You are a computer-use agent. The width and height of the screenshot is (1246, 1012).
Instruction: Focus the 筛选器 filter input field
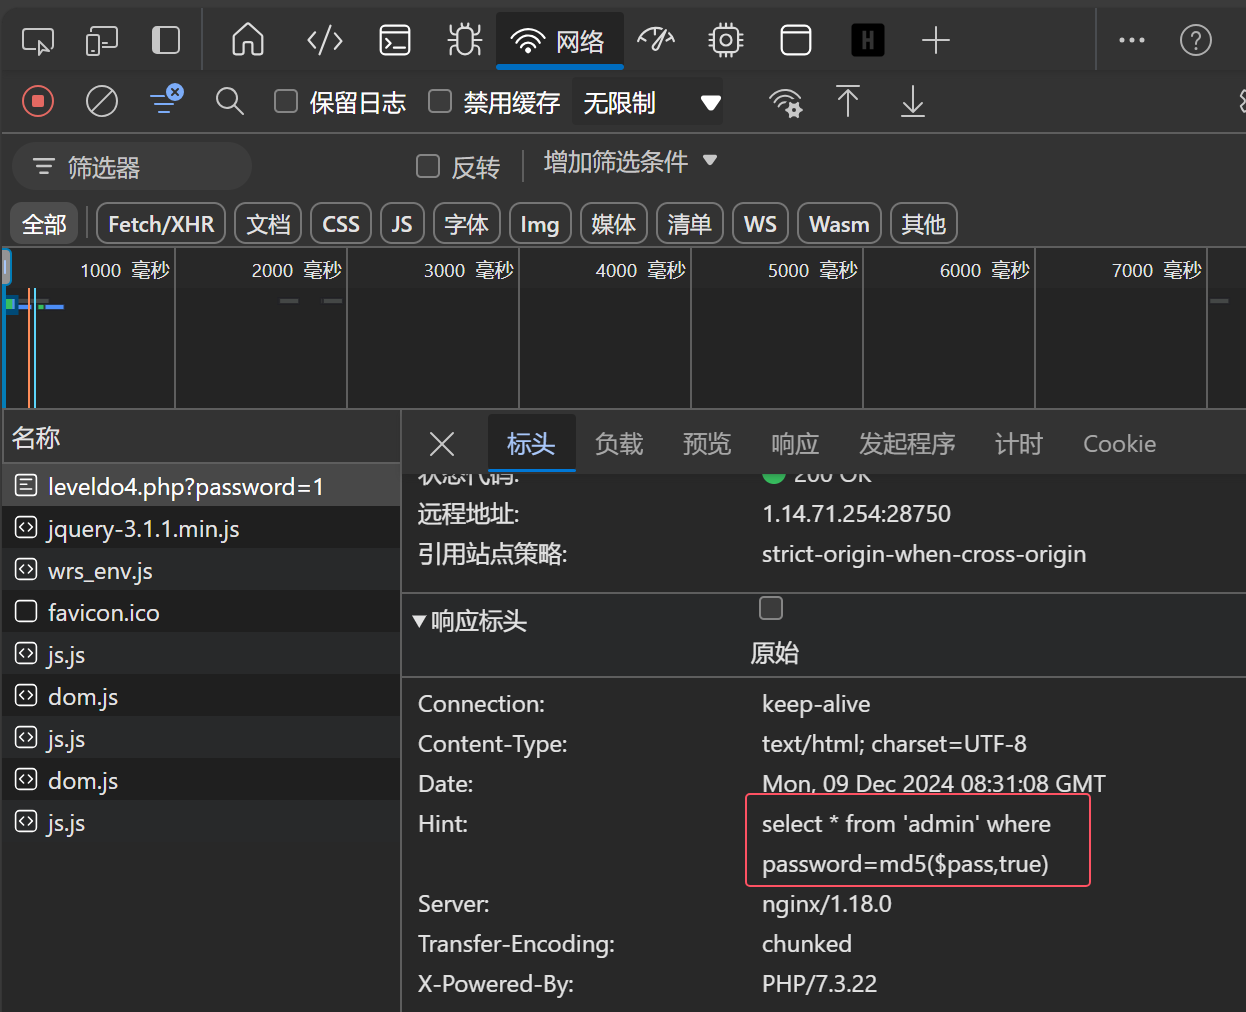pos(132,166)
